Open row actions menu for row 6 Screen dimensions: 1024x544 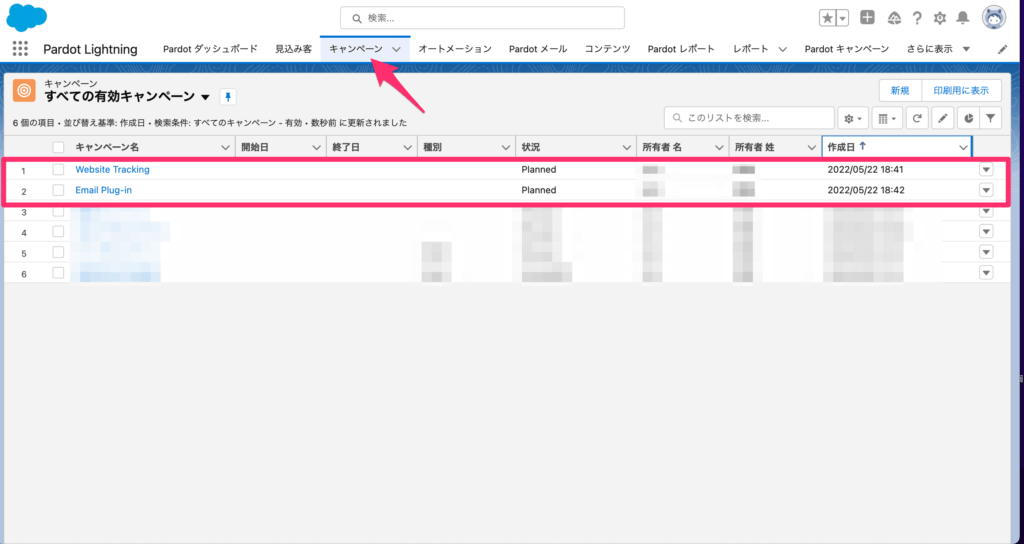pos(986,272)
